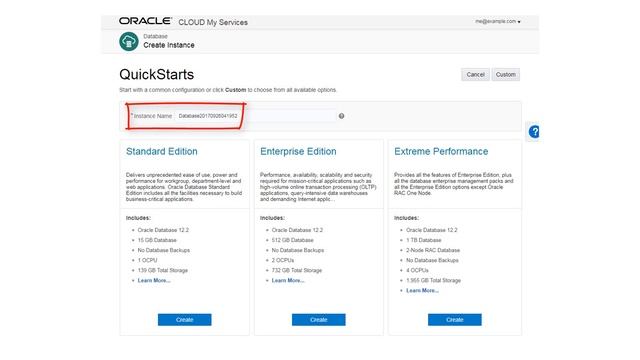
Task: Click the Create Instance breadcrumb text
Action: point(169,45)
